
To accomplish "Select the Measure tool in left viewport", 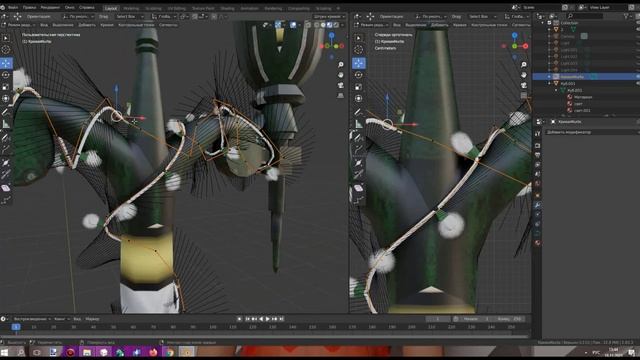I will pos(6,124).
